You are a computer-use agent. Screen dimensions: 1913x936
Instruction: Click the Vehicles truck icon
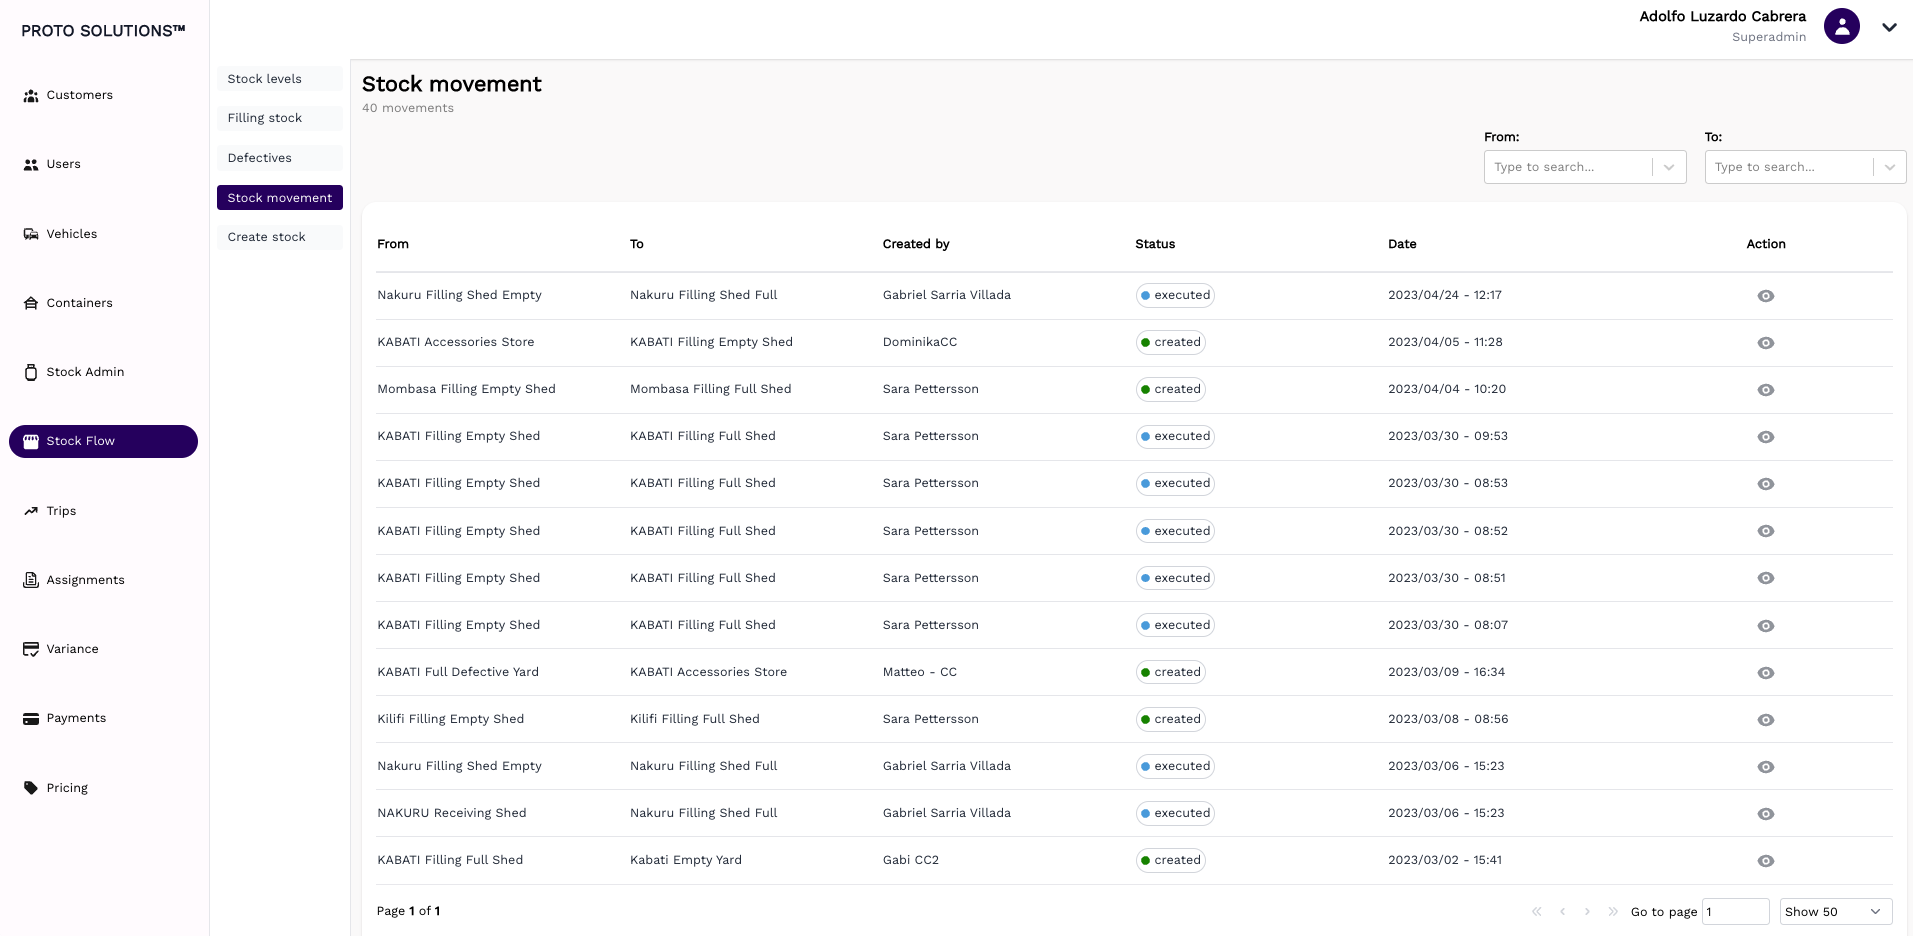click(31, 234)
